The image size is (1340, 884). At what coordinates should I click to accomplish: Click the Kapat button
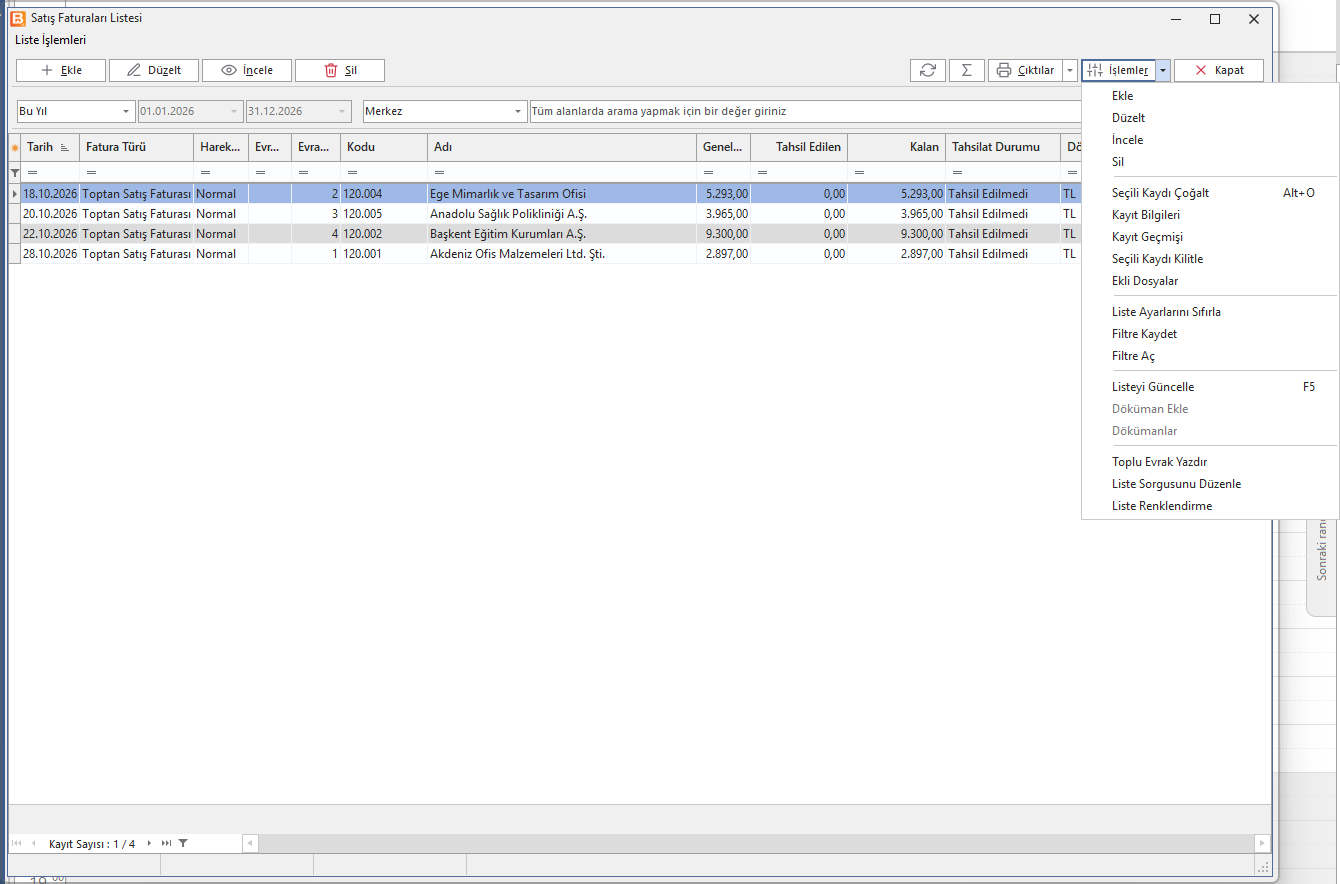[1219, 70]
